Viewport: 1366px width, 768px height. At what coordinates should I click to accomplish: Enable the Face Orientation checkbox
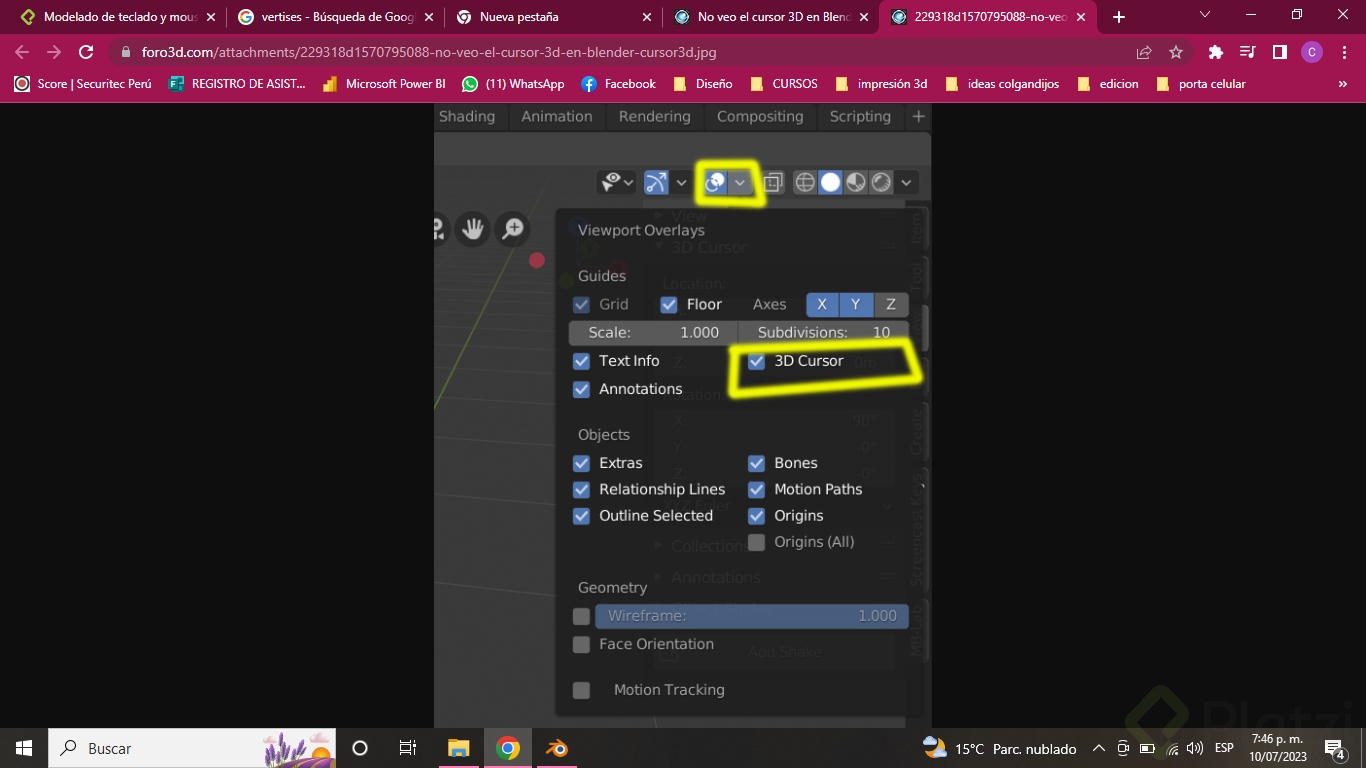581,644
